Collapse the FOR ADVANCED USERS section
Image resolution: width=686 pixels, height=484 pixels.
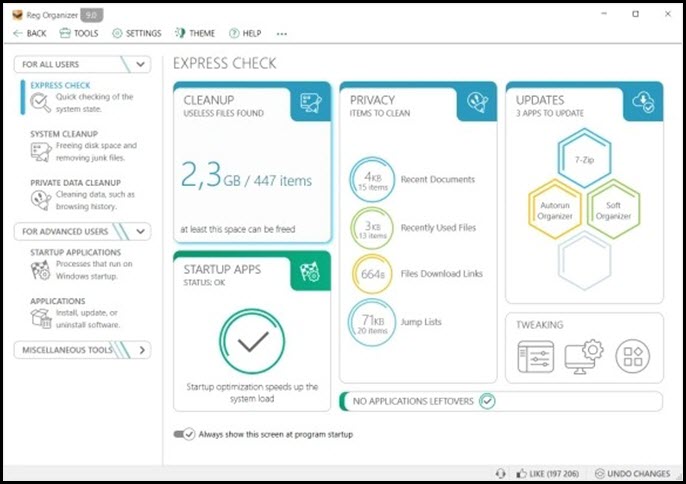coord(140,231)
